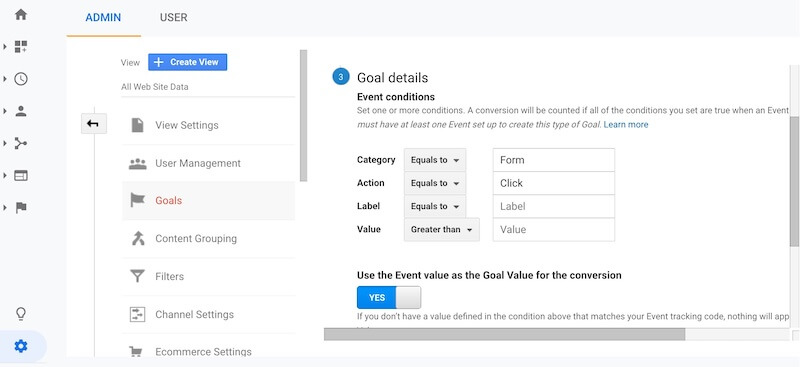Click the User Management people icon
The width and height of the screenshot is (800, 367).
pyautogui.click(x=137, y=164)
